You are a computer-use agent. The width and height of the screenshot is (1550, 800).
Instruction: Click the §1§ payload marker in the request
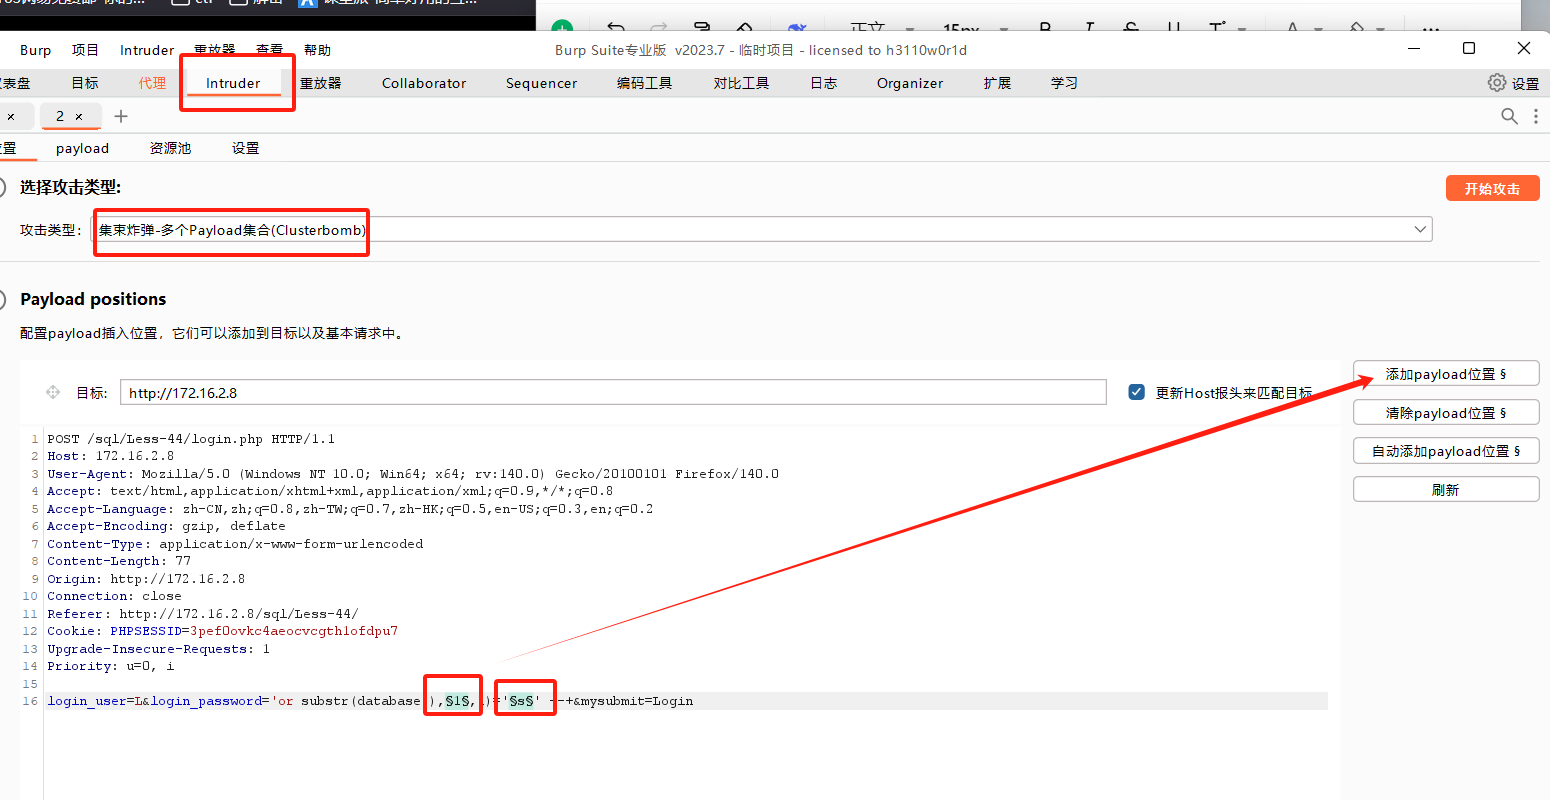(458, 701)
